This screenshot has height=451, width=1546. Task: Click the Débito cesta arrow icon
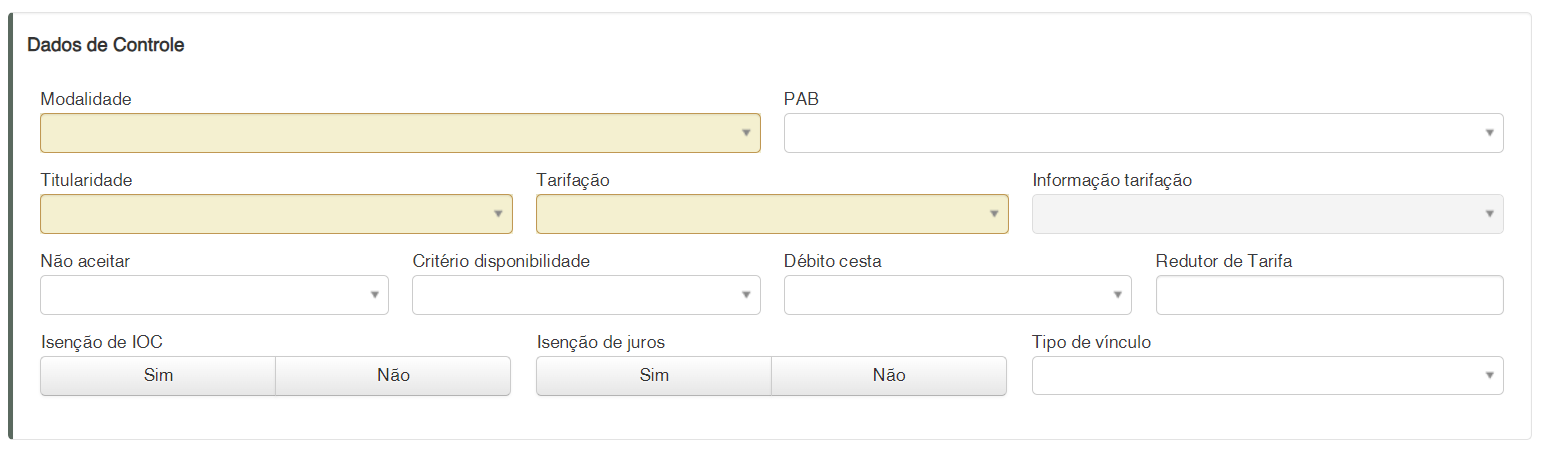(1117, 295)
